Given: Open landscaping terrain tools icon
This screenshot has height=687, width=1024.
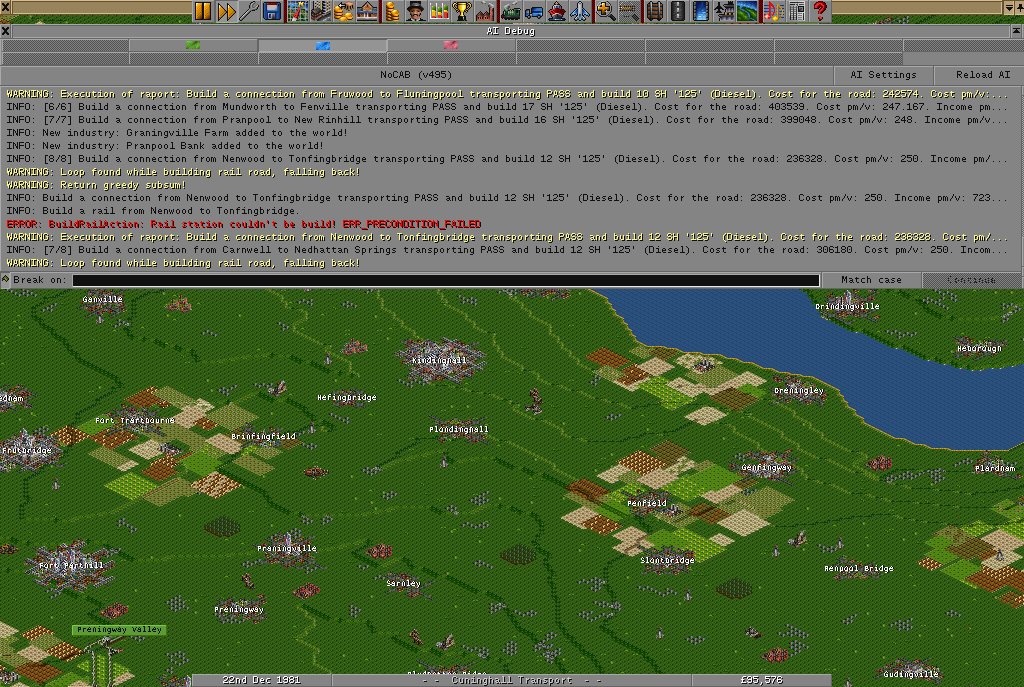Looking at the screenshot, I should 746,11.
